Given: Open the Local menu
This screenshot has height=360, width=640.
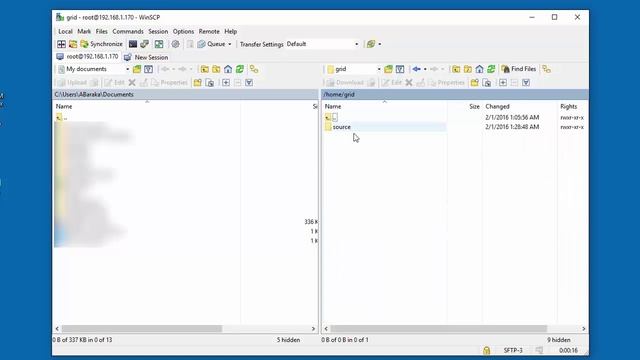Looking at the screenshot, I should click(65, 31).
